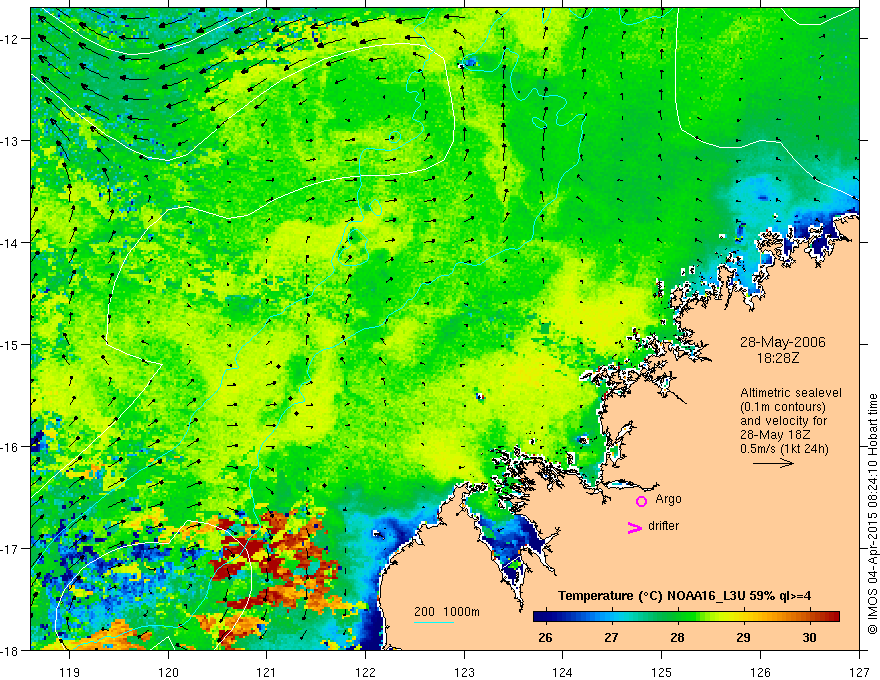Click the 119 longitude axis label
Image resolution: width=880 pixels, height=680 pixels.
point(69,672)
